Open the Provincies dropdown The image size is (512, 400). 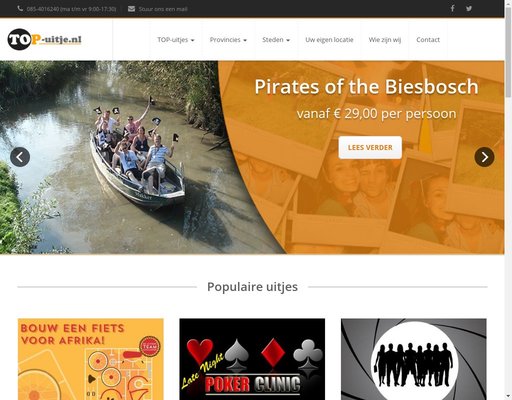point(228,40)
